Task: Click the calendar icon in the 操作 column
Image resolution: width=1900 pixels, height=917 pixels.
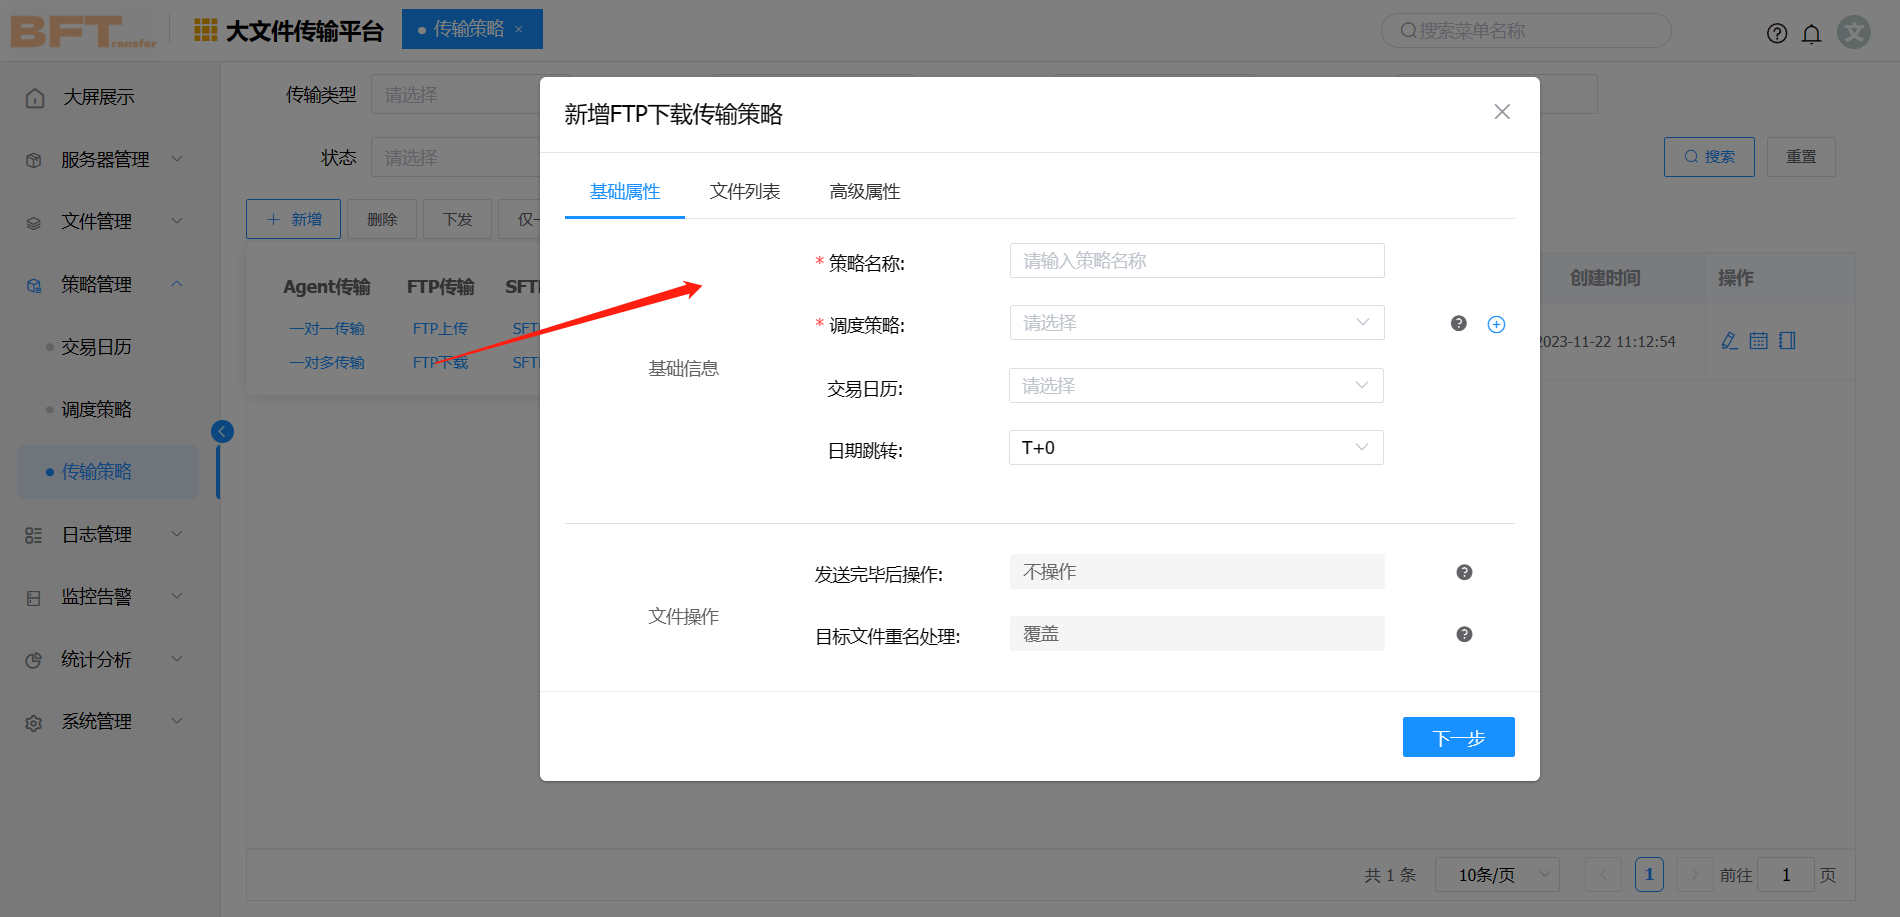Action: (1758, 341)
